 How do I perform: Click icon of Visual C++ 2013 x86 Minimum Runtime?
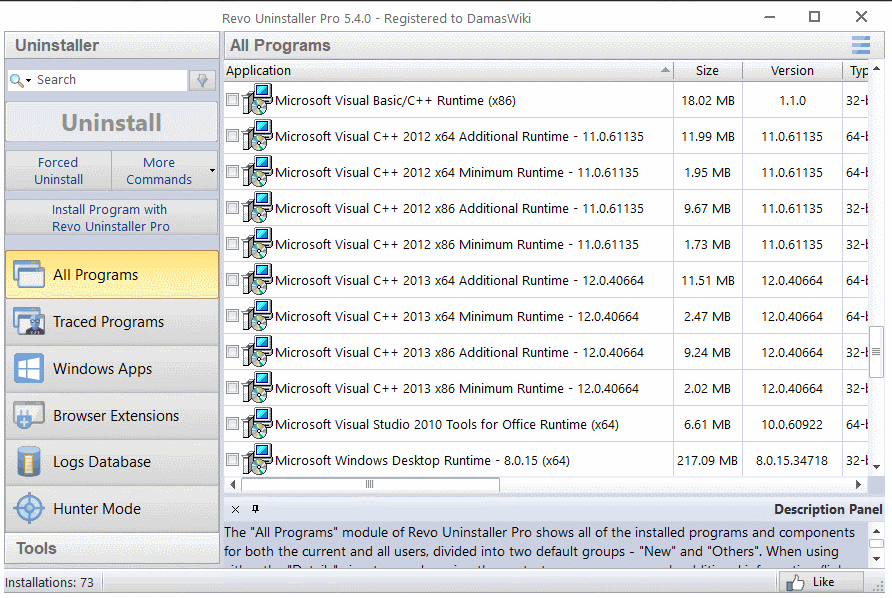[x=257, y=387]
